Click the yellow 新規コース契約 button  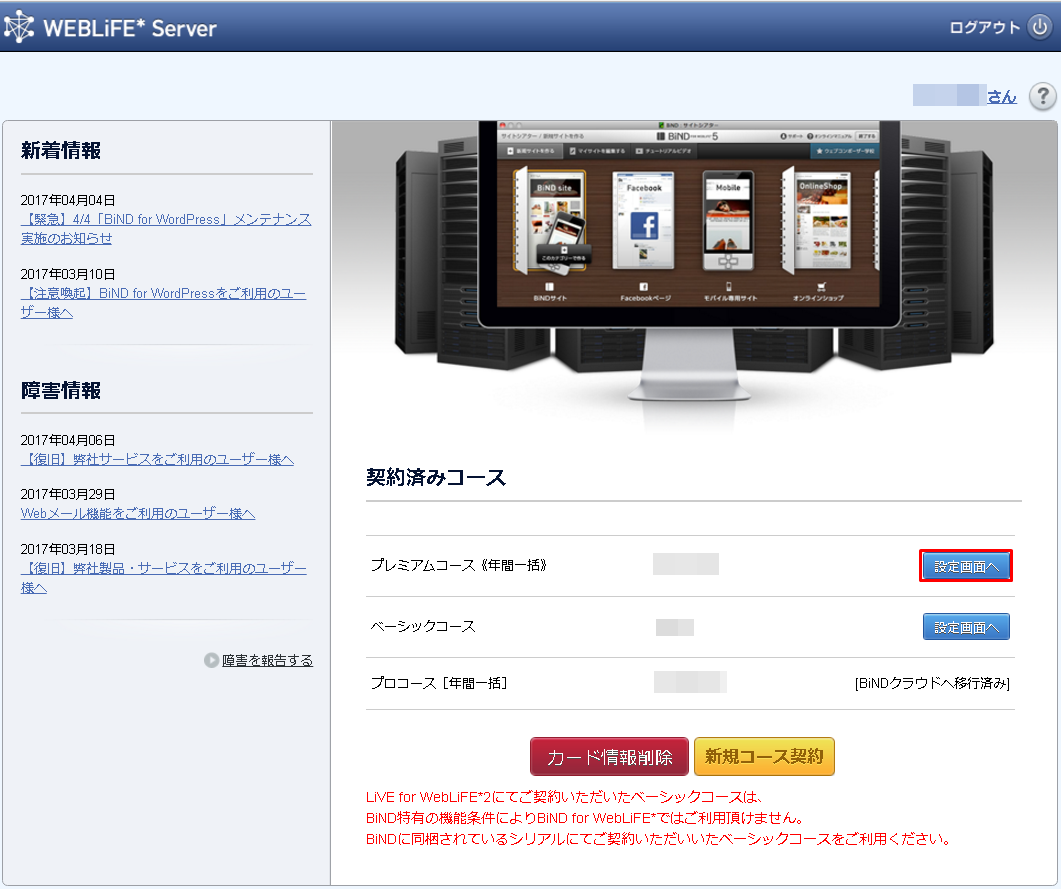point(764,757)
